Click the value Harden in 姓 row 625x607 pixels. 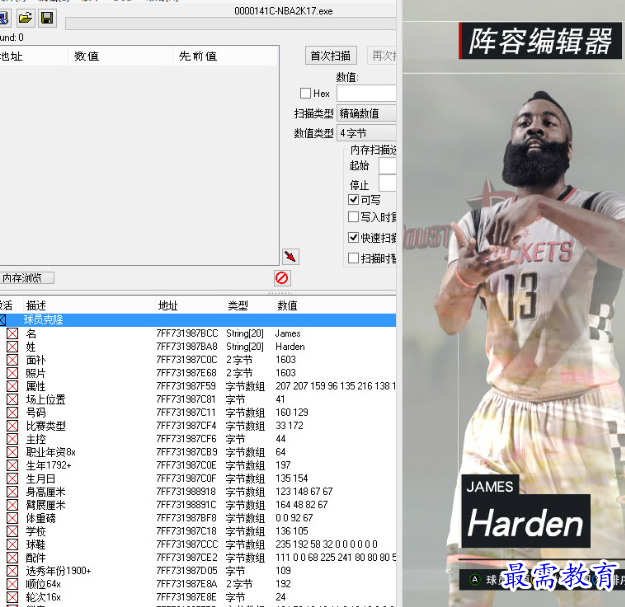pyautogui.click(x=290, y=347)
